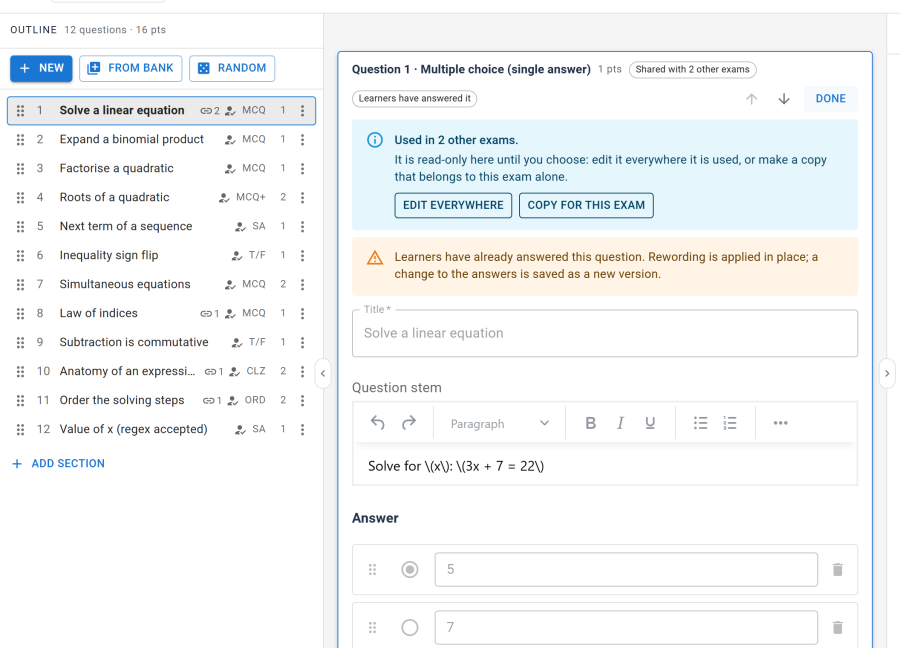Toggle bold formatting in question stem
This screenshot has width=900, height=648.
click(x=590, y=423)
